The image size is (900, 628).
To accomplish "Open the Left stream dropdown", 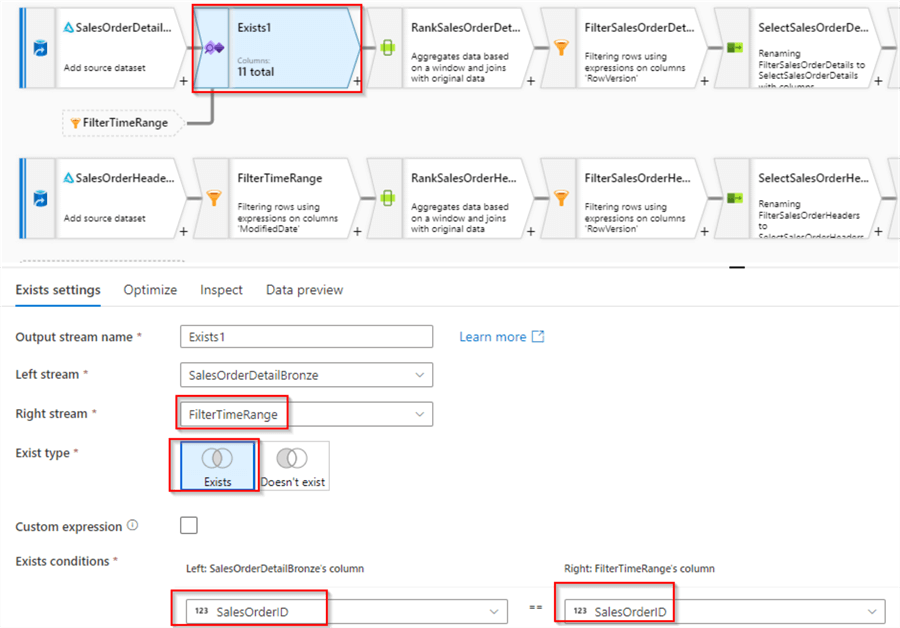I will (307, 375).
